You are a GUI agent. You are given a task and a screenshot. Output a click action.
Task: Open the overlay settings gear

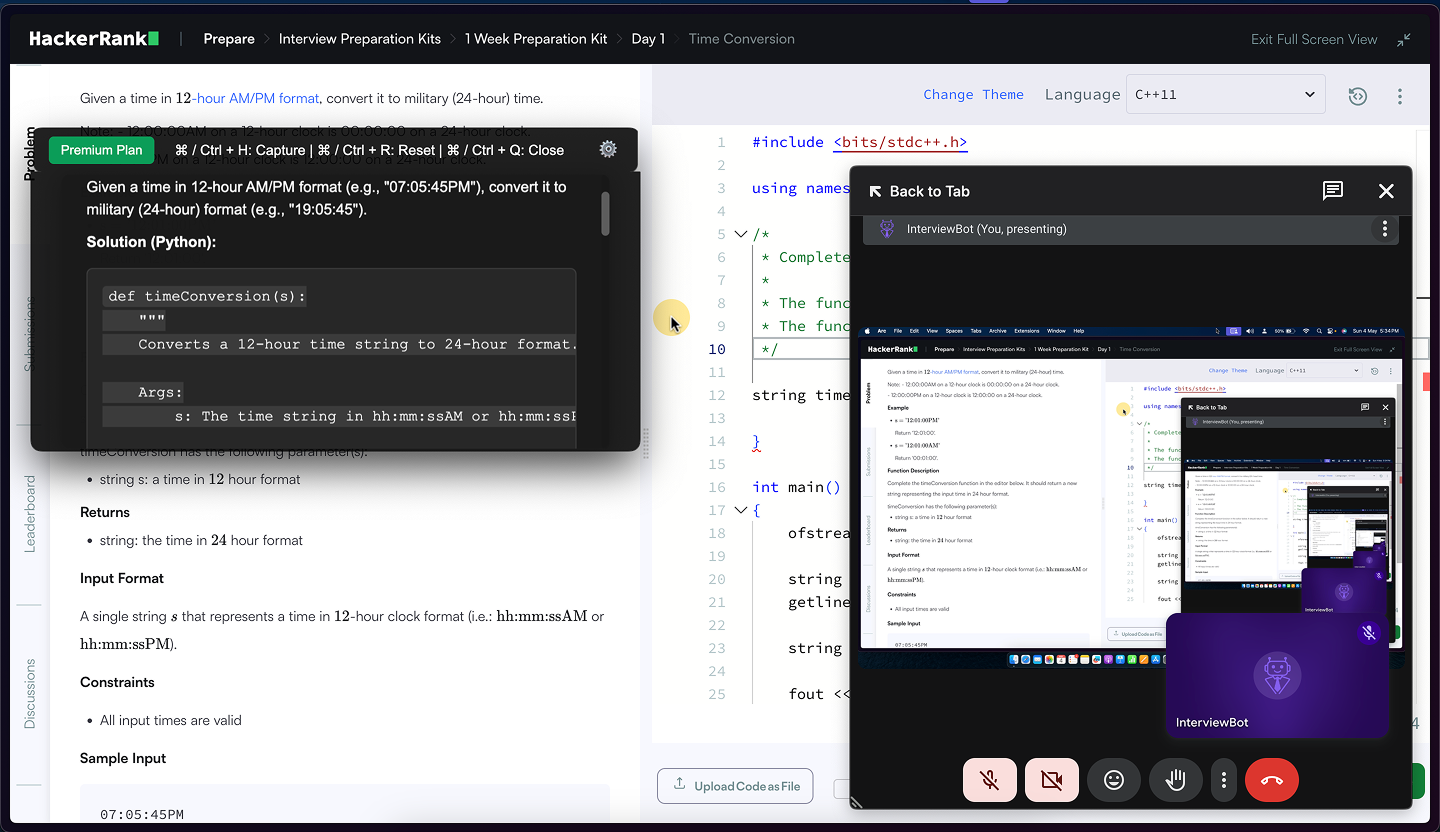pos(607,147)
